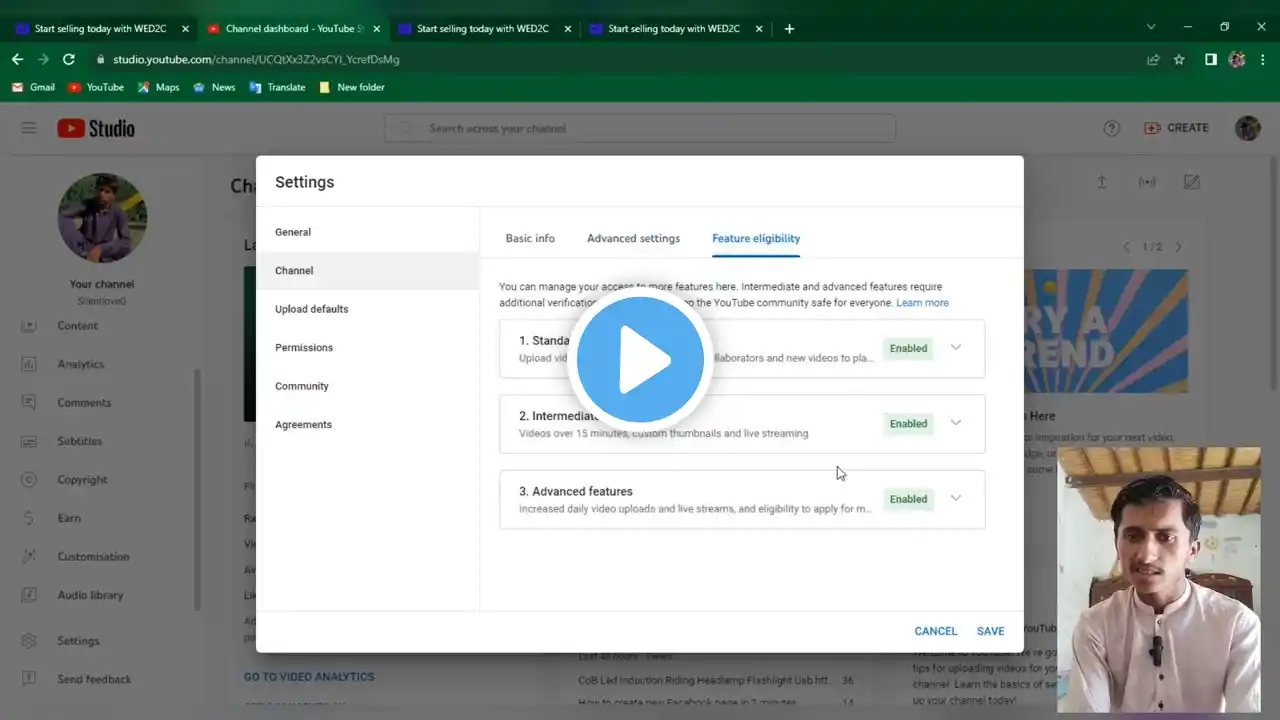Open the Chrome three-dot menu

[1263, 60]
